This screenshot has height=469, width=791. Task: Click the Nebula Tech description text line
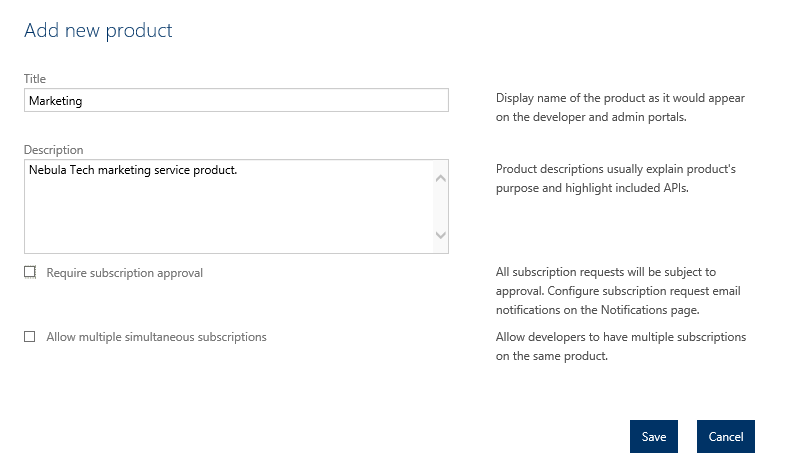[x=132, y=170]
